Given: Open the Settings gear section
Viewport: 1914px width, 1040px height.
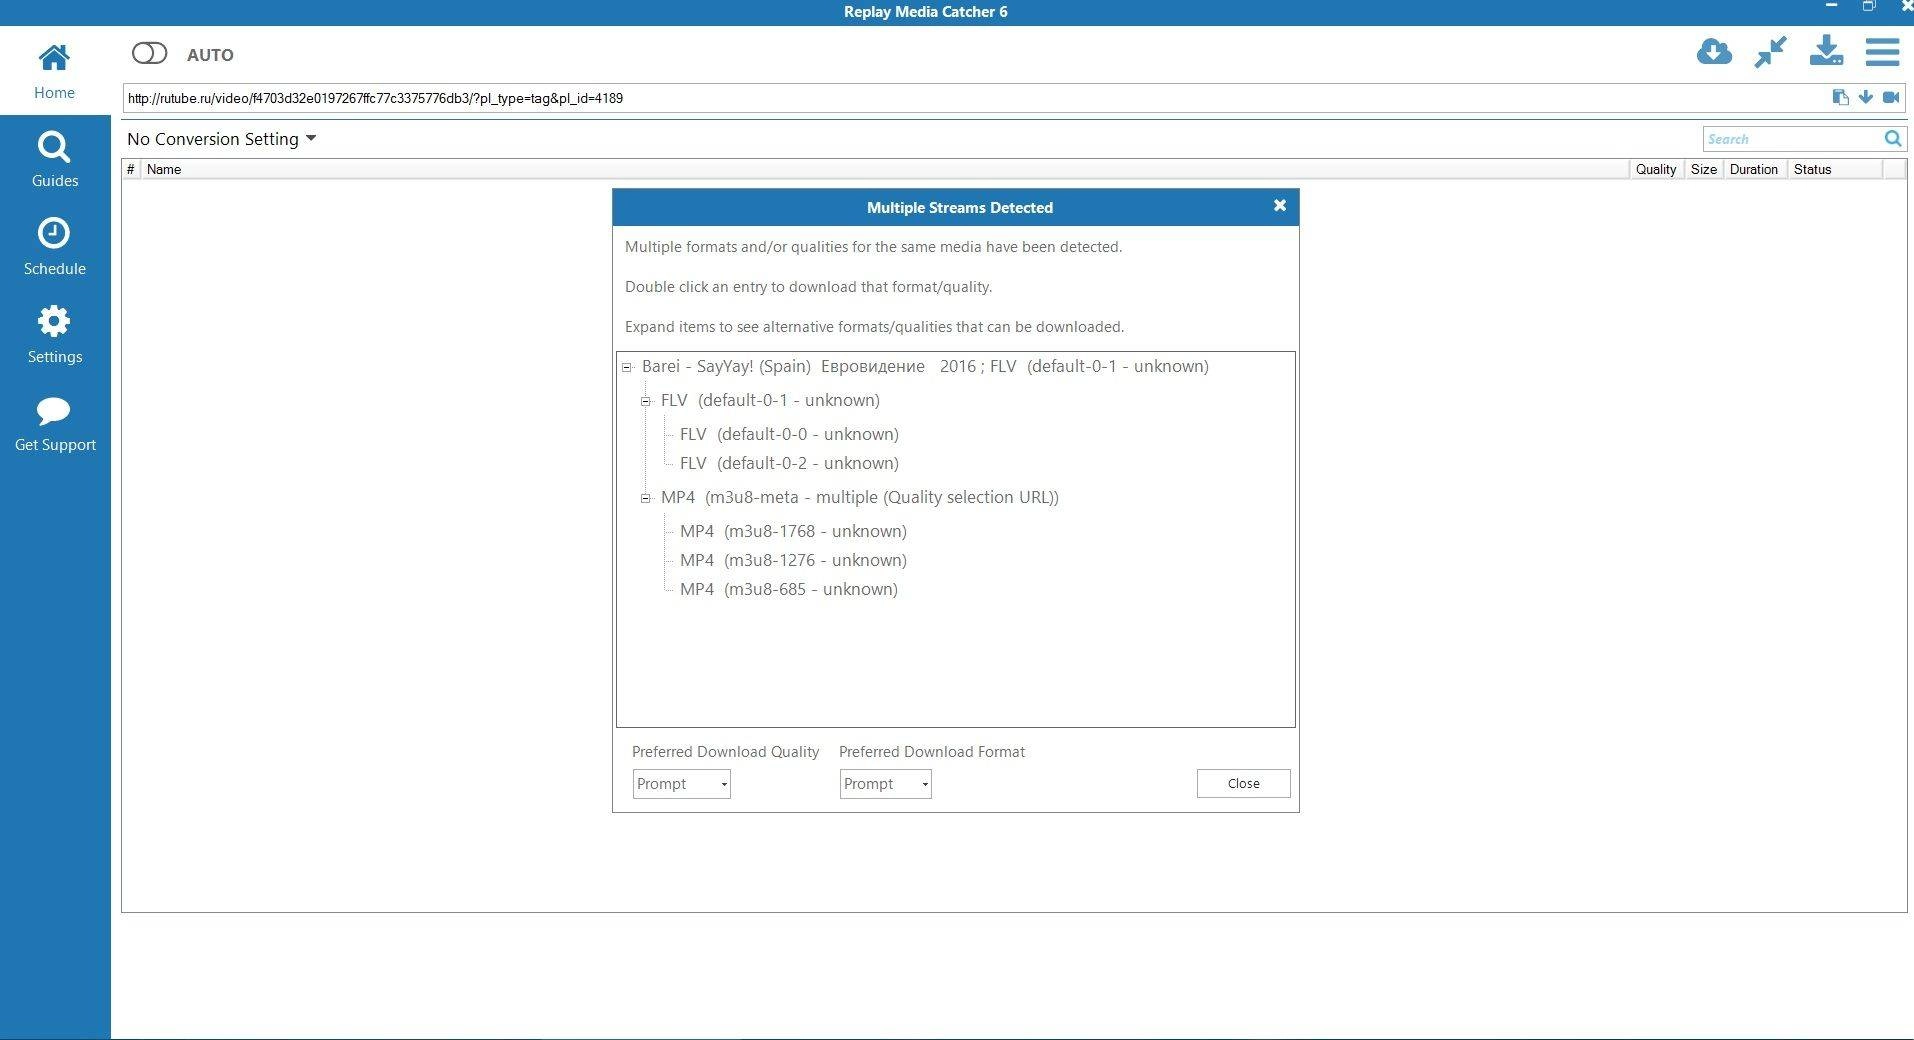Looking at the screenshot, I should click(54, 335).
